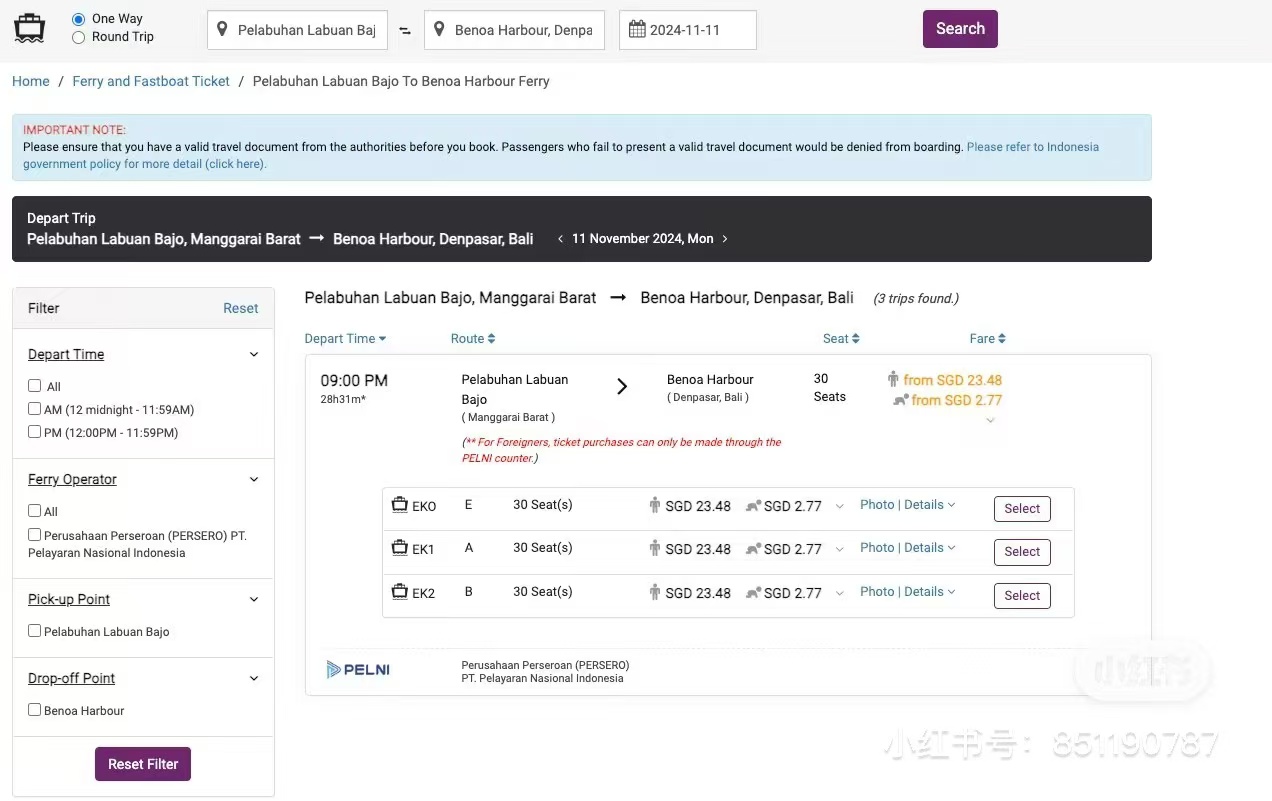Sort trips by Route

coord(473,339)
